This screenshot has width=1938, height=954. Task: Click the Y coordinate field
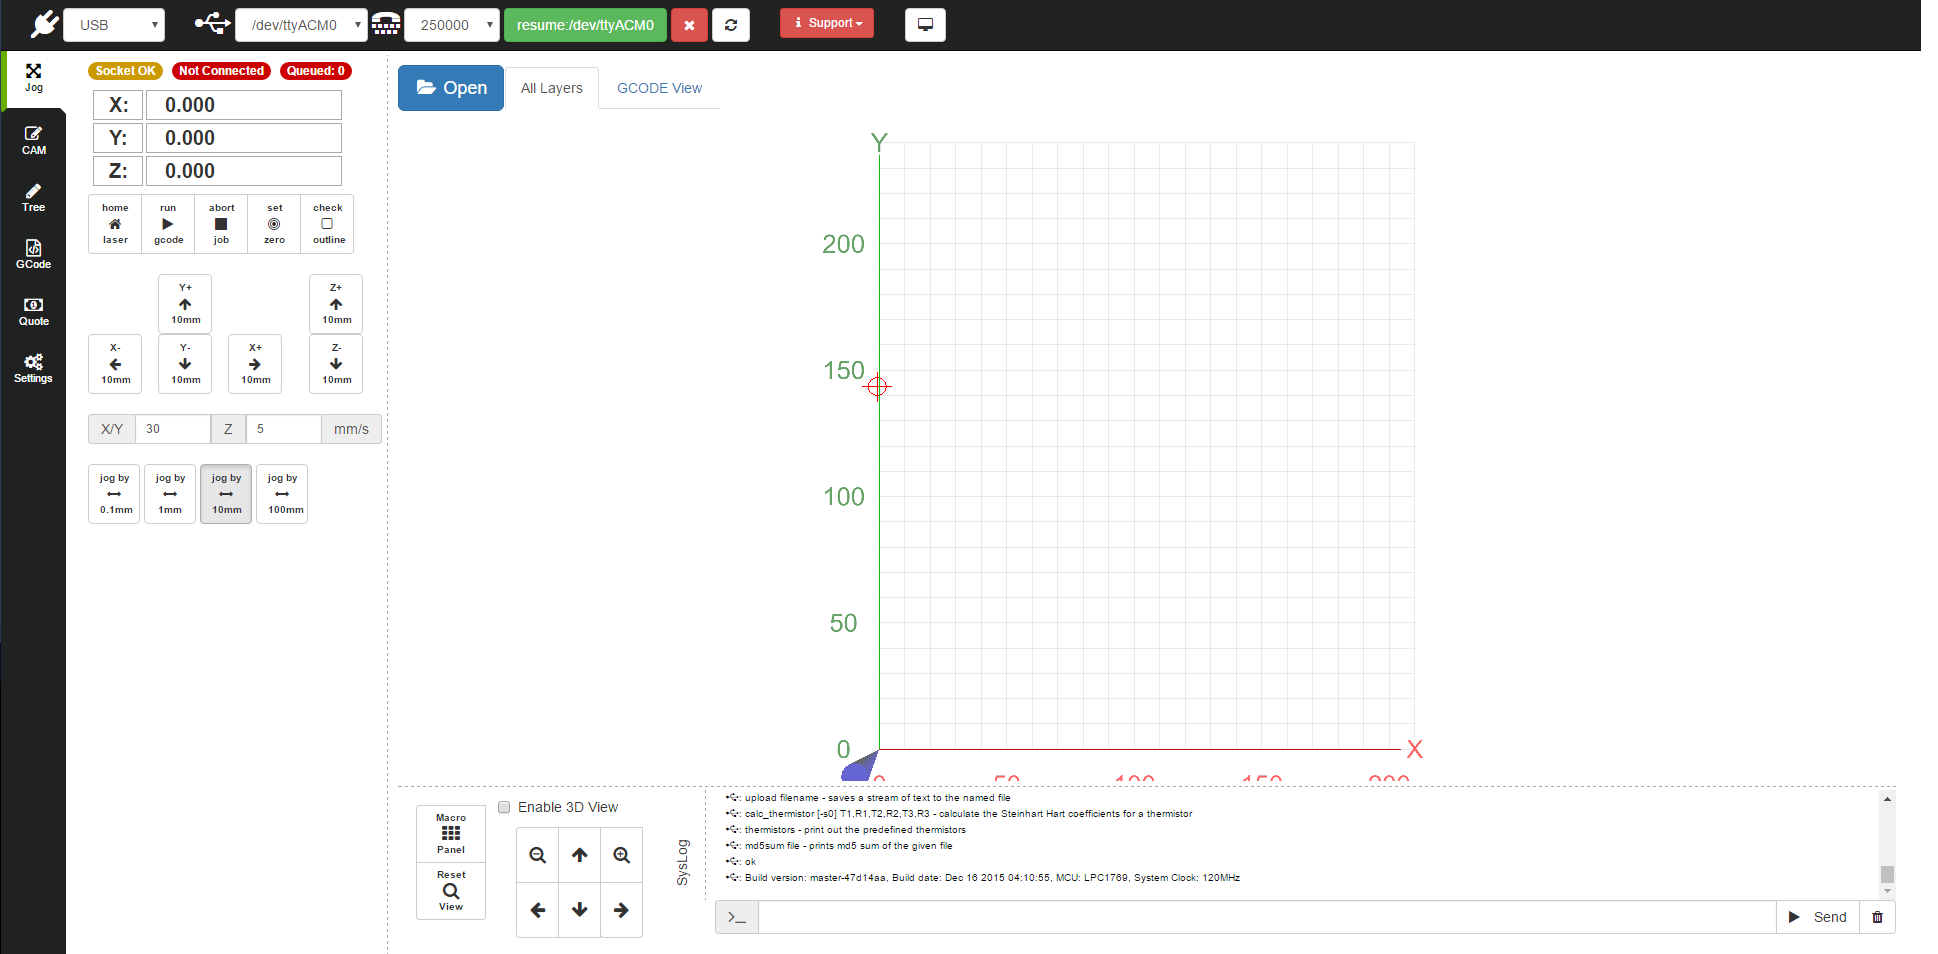[x=244, y=138]
